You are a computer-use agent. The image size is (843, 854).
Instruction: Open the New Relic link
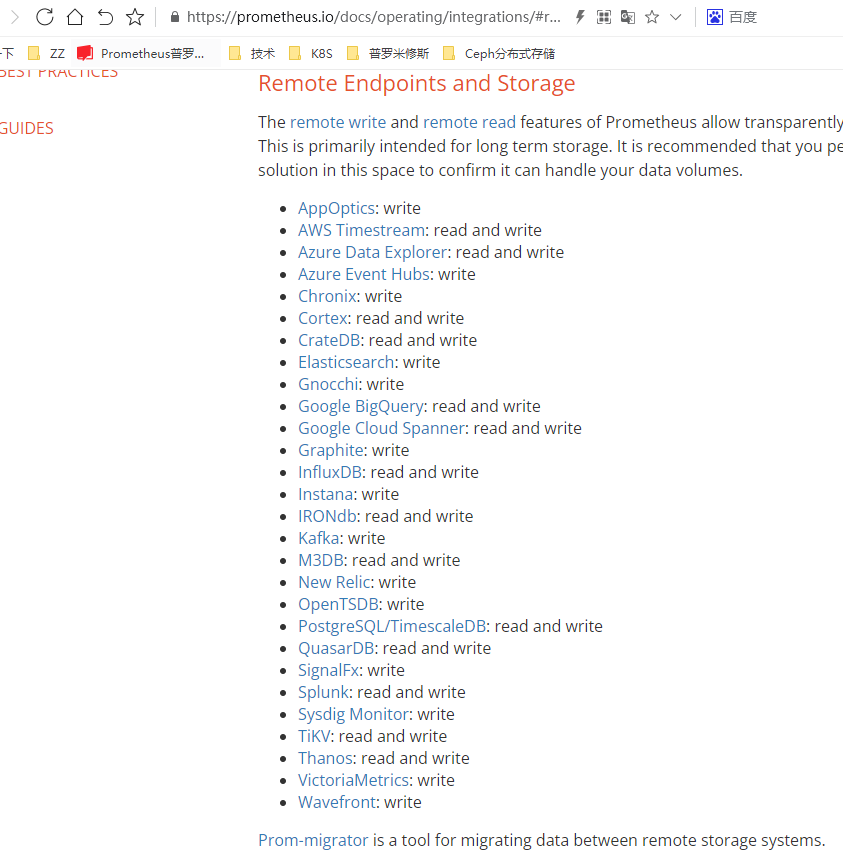[334, 582]
